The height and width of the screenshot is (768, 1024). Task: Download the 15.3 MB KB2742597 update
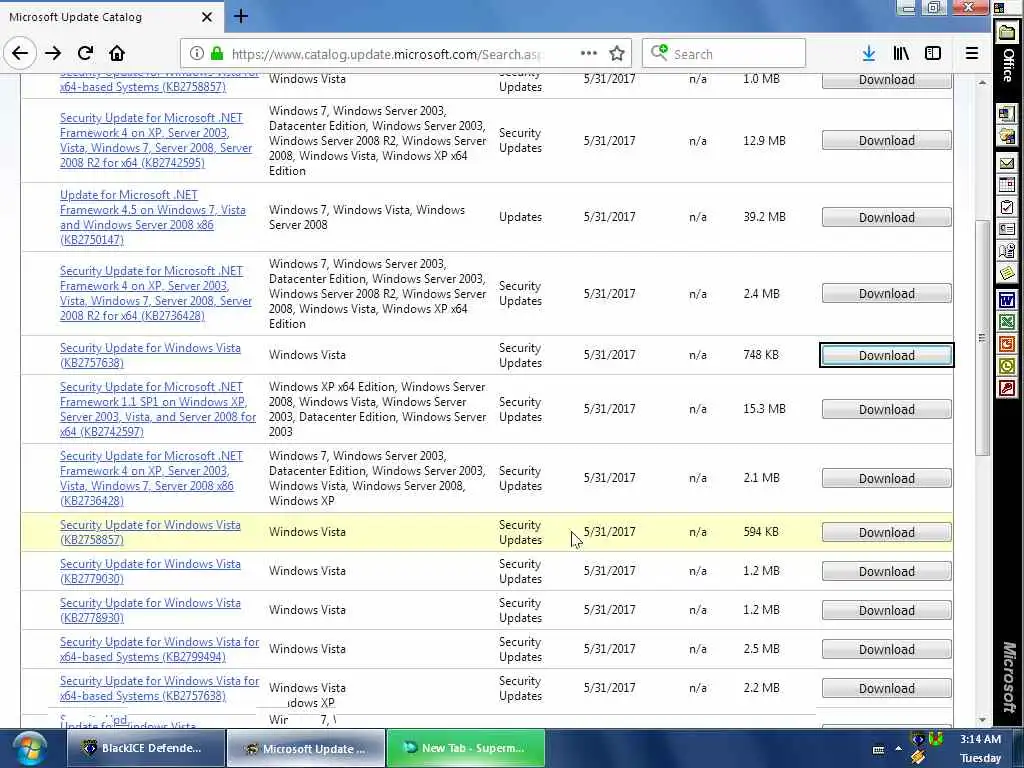tap(886, 409)
